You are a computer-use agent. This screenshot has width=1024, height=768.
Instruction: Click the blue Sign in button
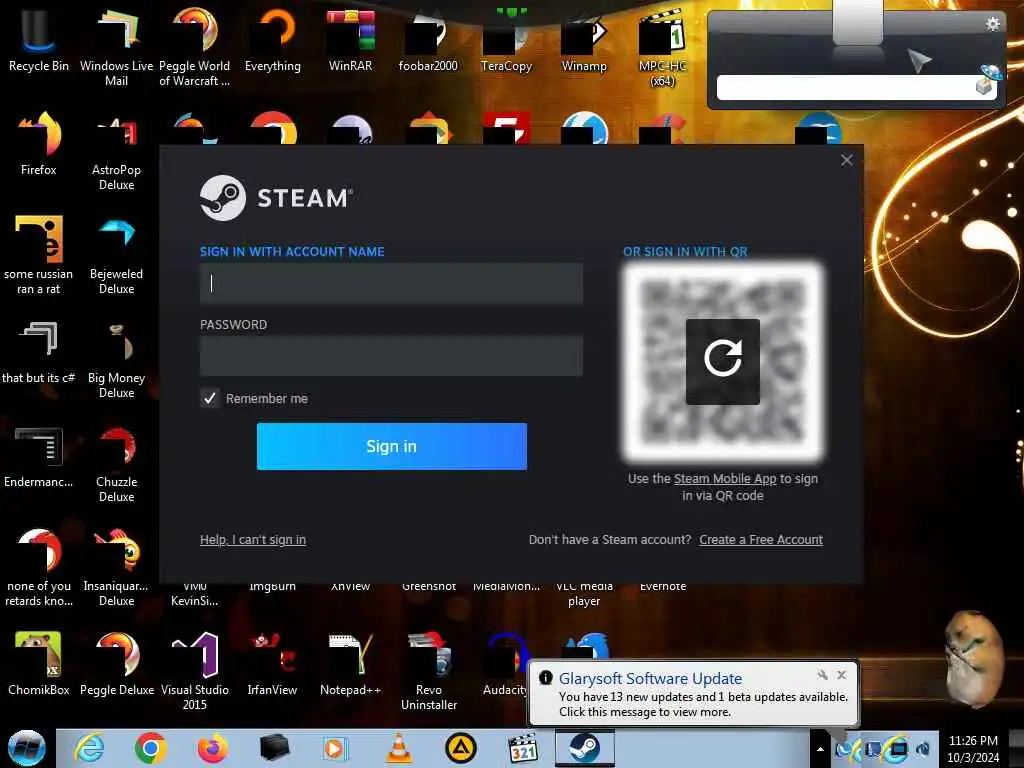[x=391, y=446]
